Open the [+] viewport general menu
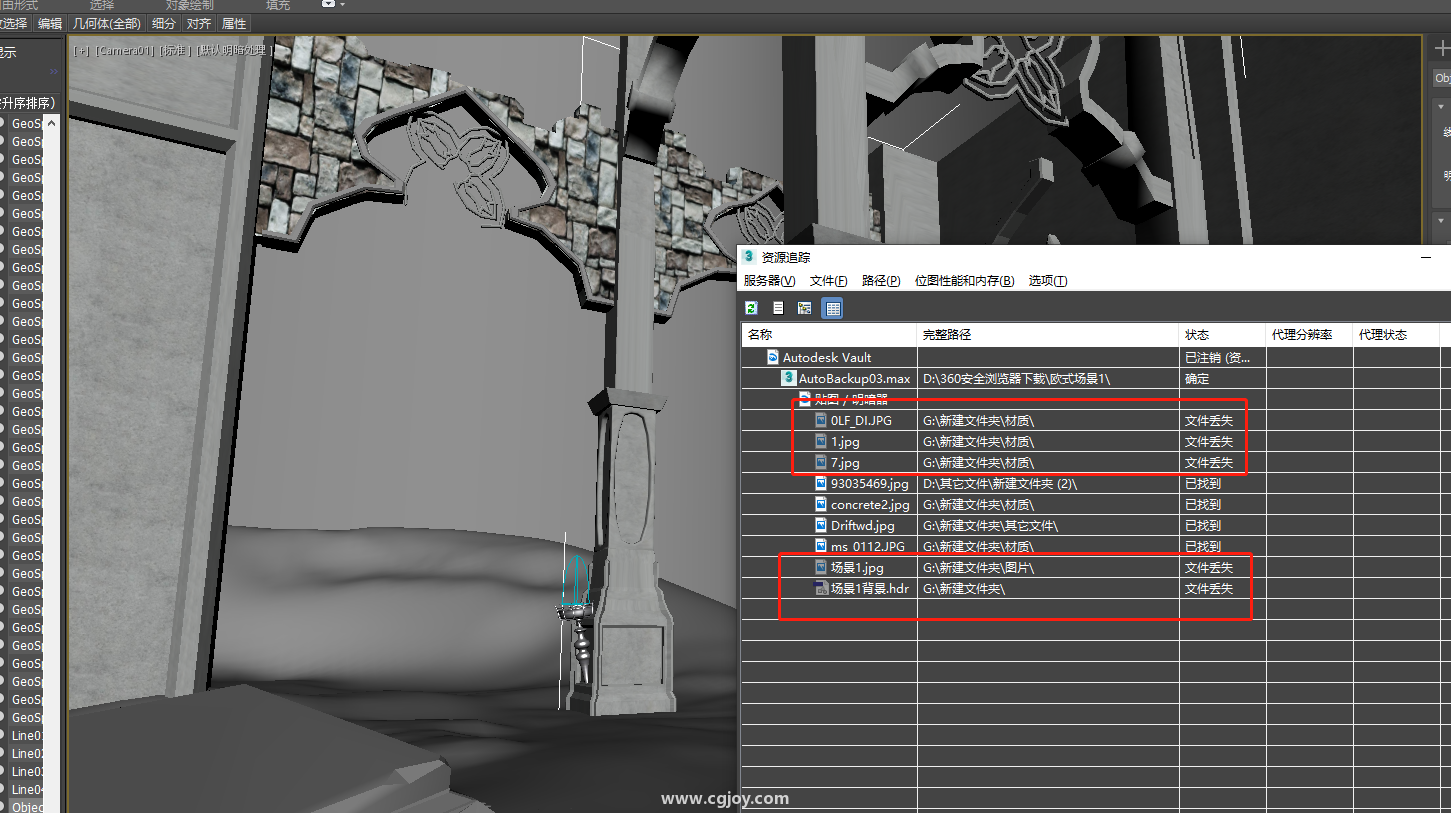1451x813 pixels. (81, 50)
